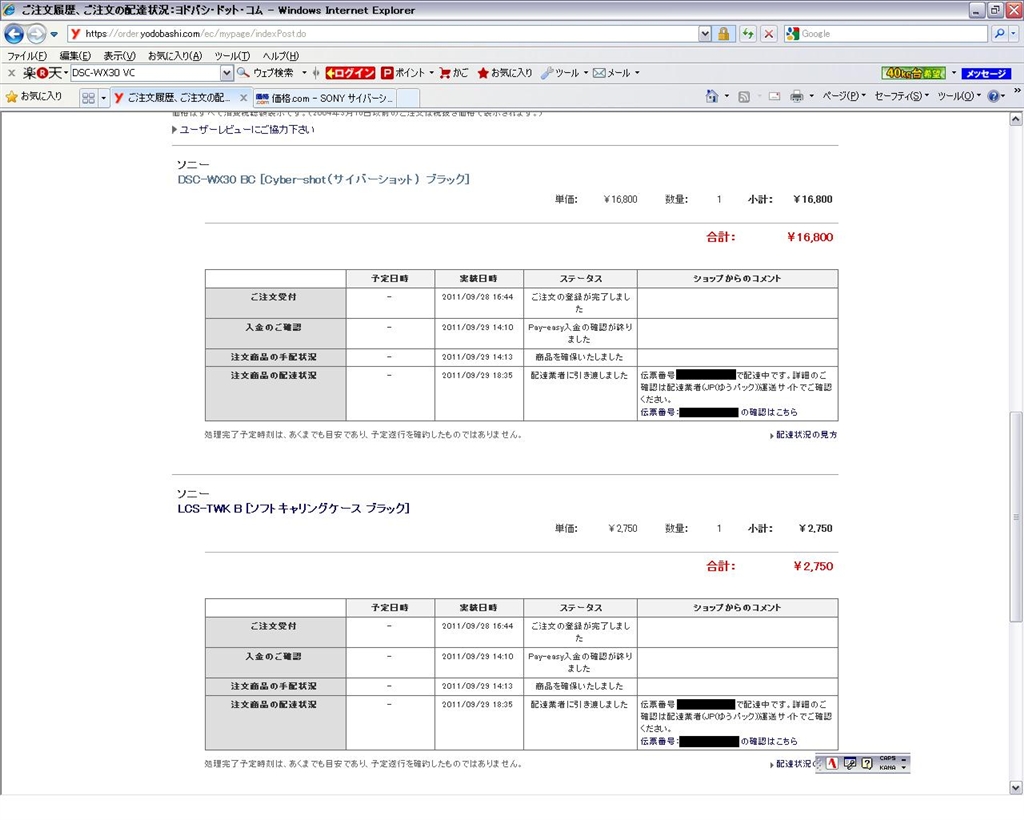Open the LCS-TWK B ソフトキャリングケース product link
The height and width of the screenshot is (820, 1024).
[x=293, y=509]
